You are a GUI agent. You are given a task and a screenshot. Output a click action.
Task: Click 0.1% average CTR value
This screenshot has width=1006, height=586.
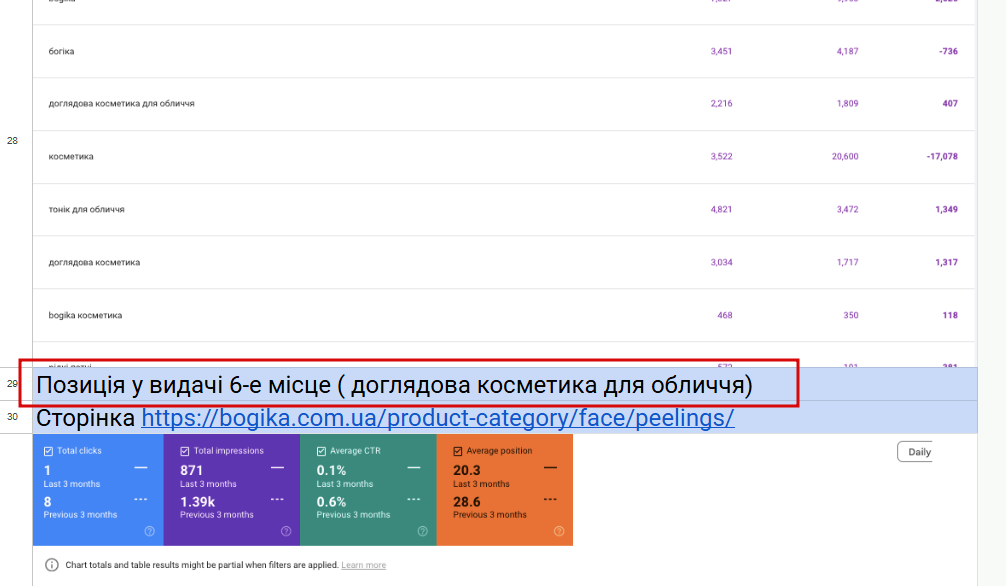tap(331, 470)
